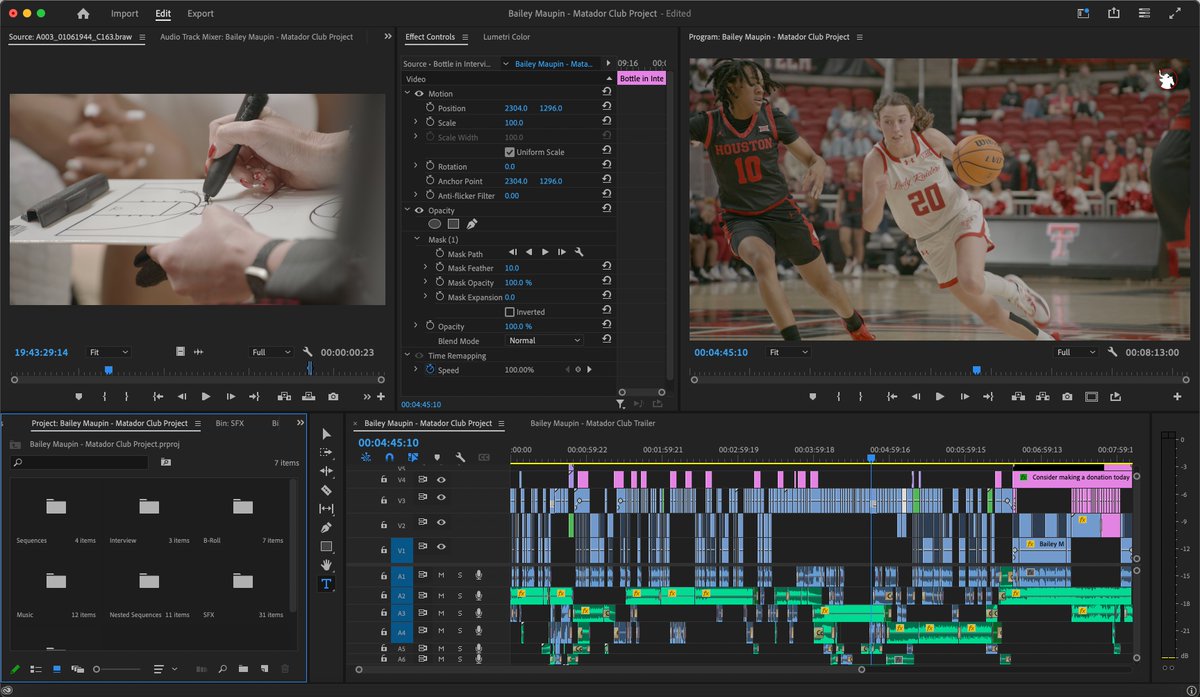Add marker in timeline panel
1200x697 pixels.
pyautogui.click(x=436, y=457)
